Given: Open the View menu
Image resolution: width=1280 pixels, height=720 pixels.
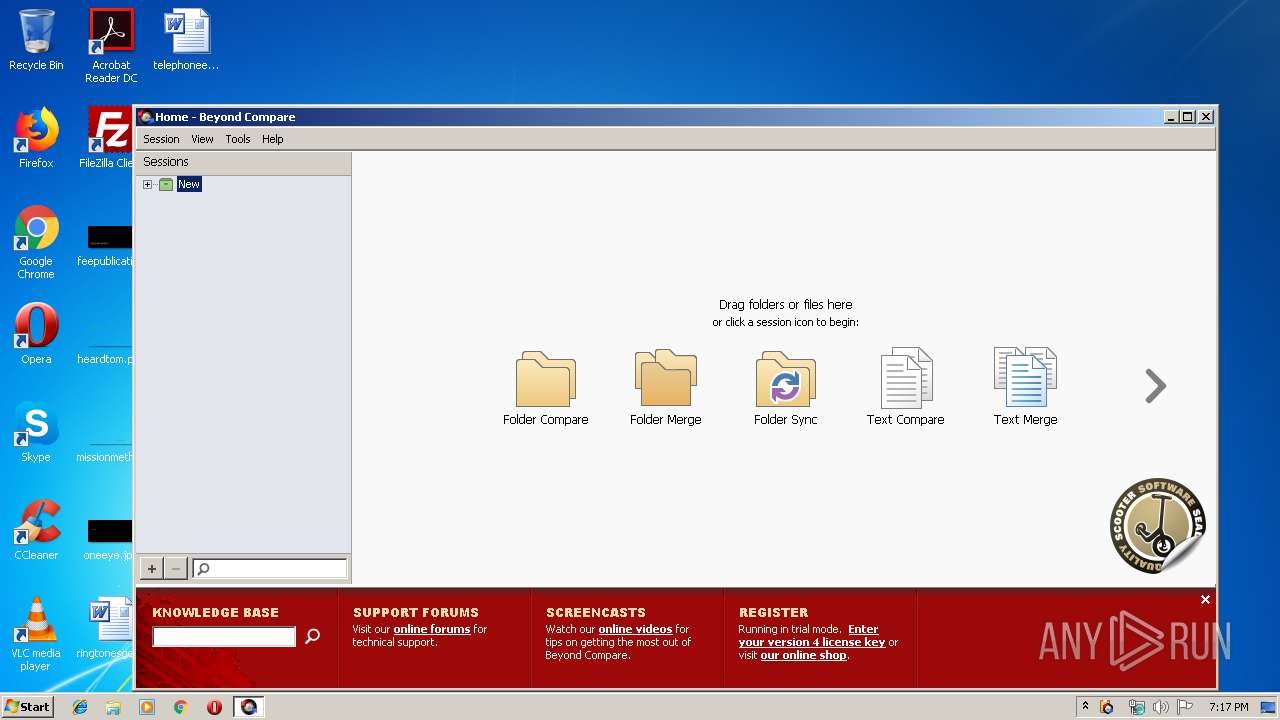Looking at the screenshot, I should tap(202, 139).
